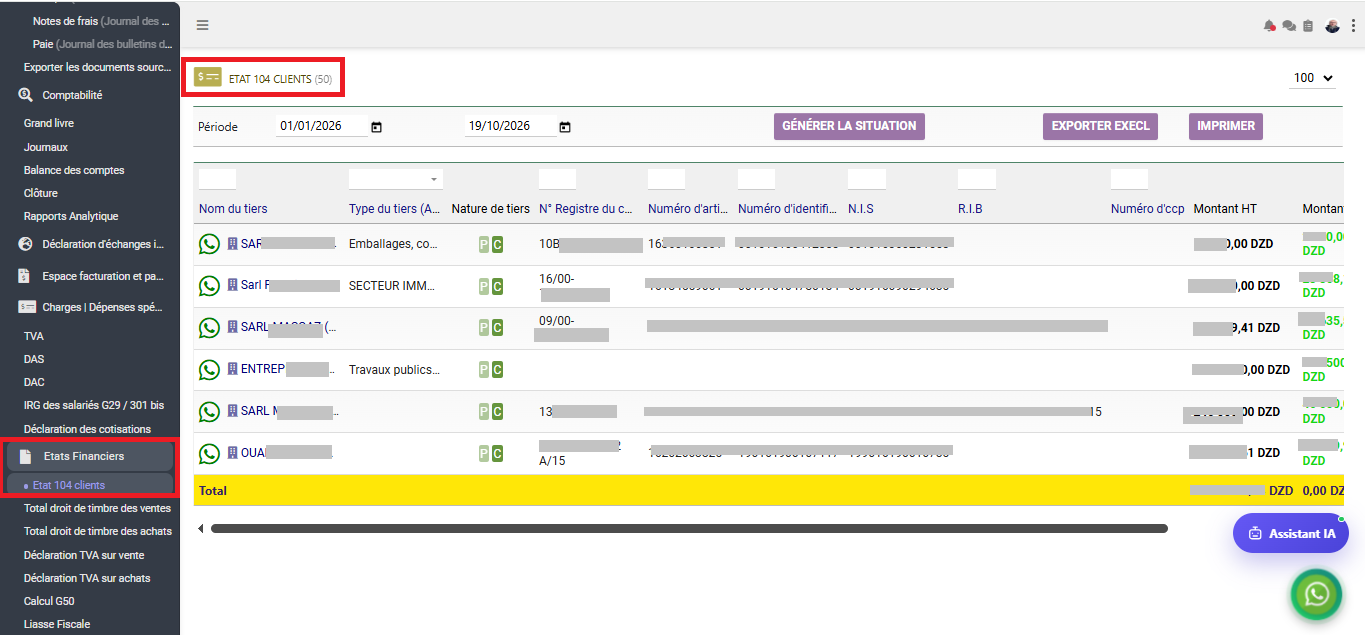Open IRG des salariés G29 / 301 bis
Viewport: 1365px width, 635px height.
[x=94, y=405]
